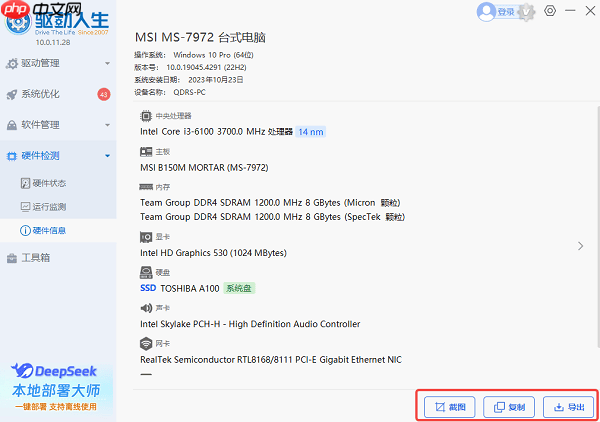
Task: Expand the 驱动管理 dropdown arrow
Action: tap(108, 64)
